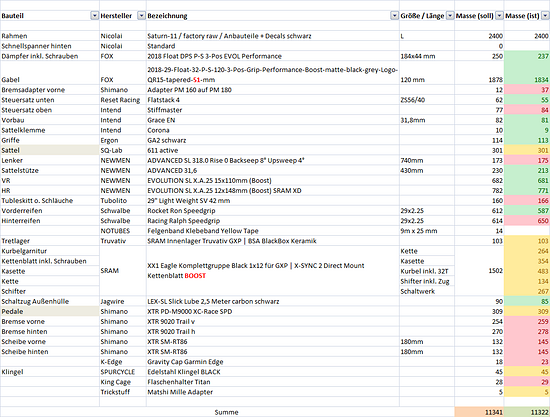The height and width of the screenshot is (417, 550).
Task: Open the Masse (soll) filter dropdown
Action: click(499, 16)
